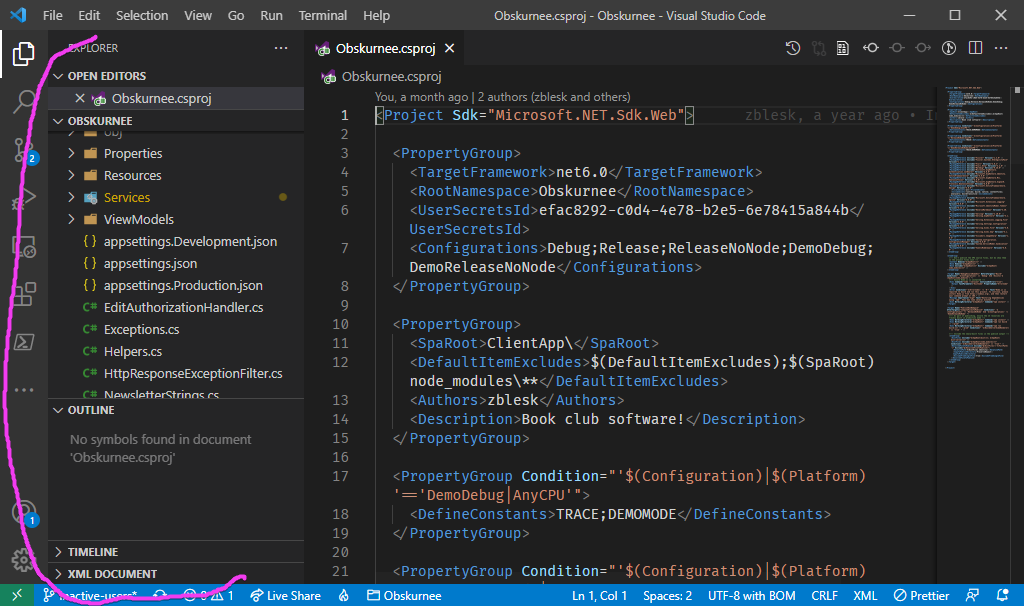Click the flame icon in status bar
The image size is (1024, 606).
coord(344,596)
